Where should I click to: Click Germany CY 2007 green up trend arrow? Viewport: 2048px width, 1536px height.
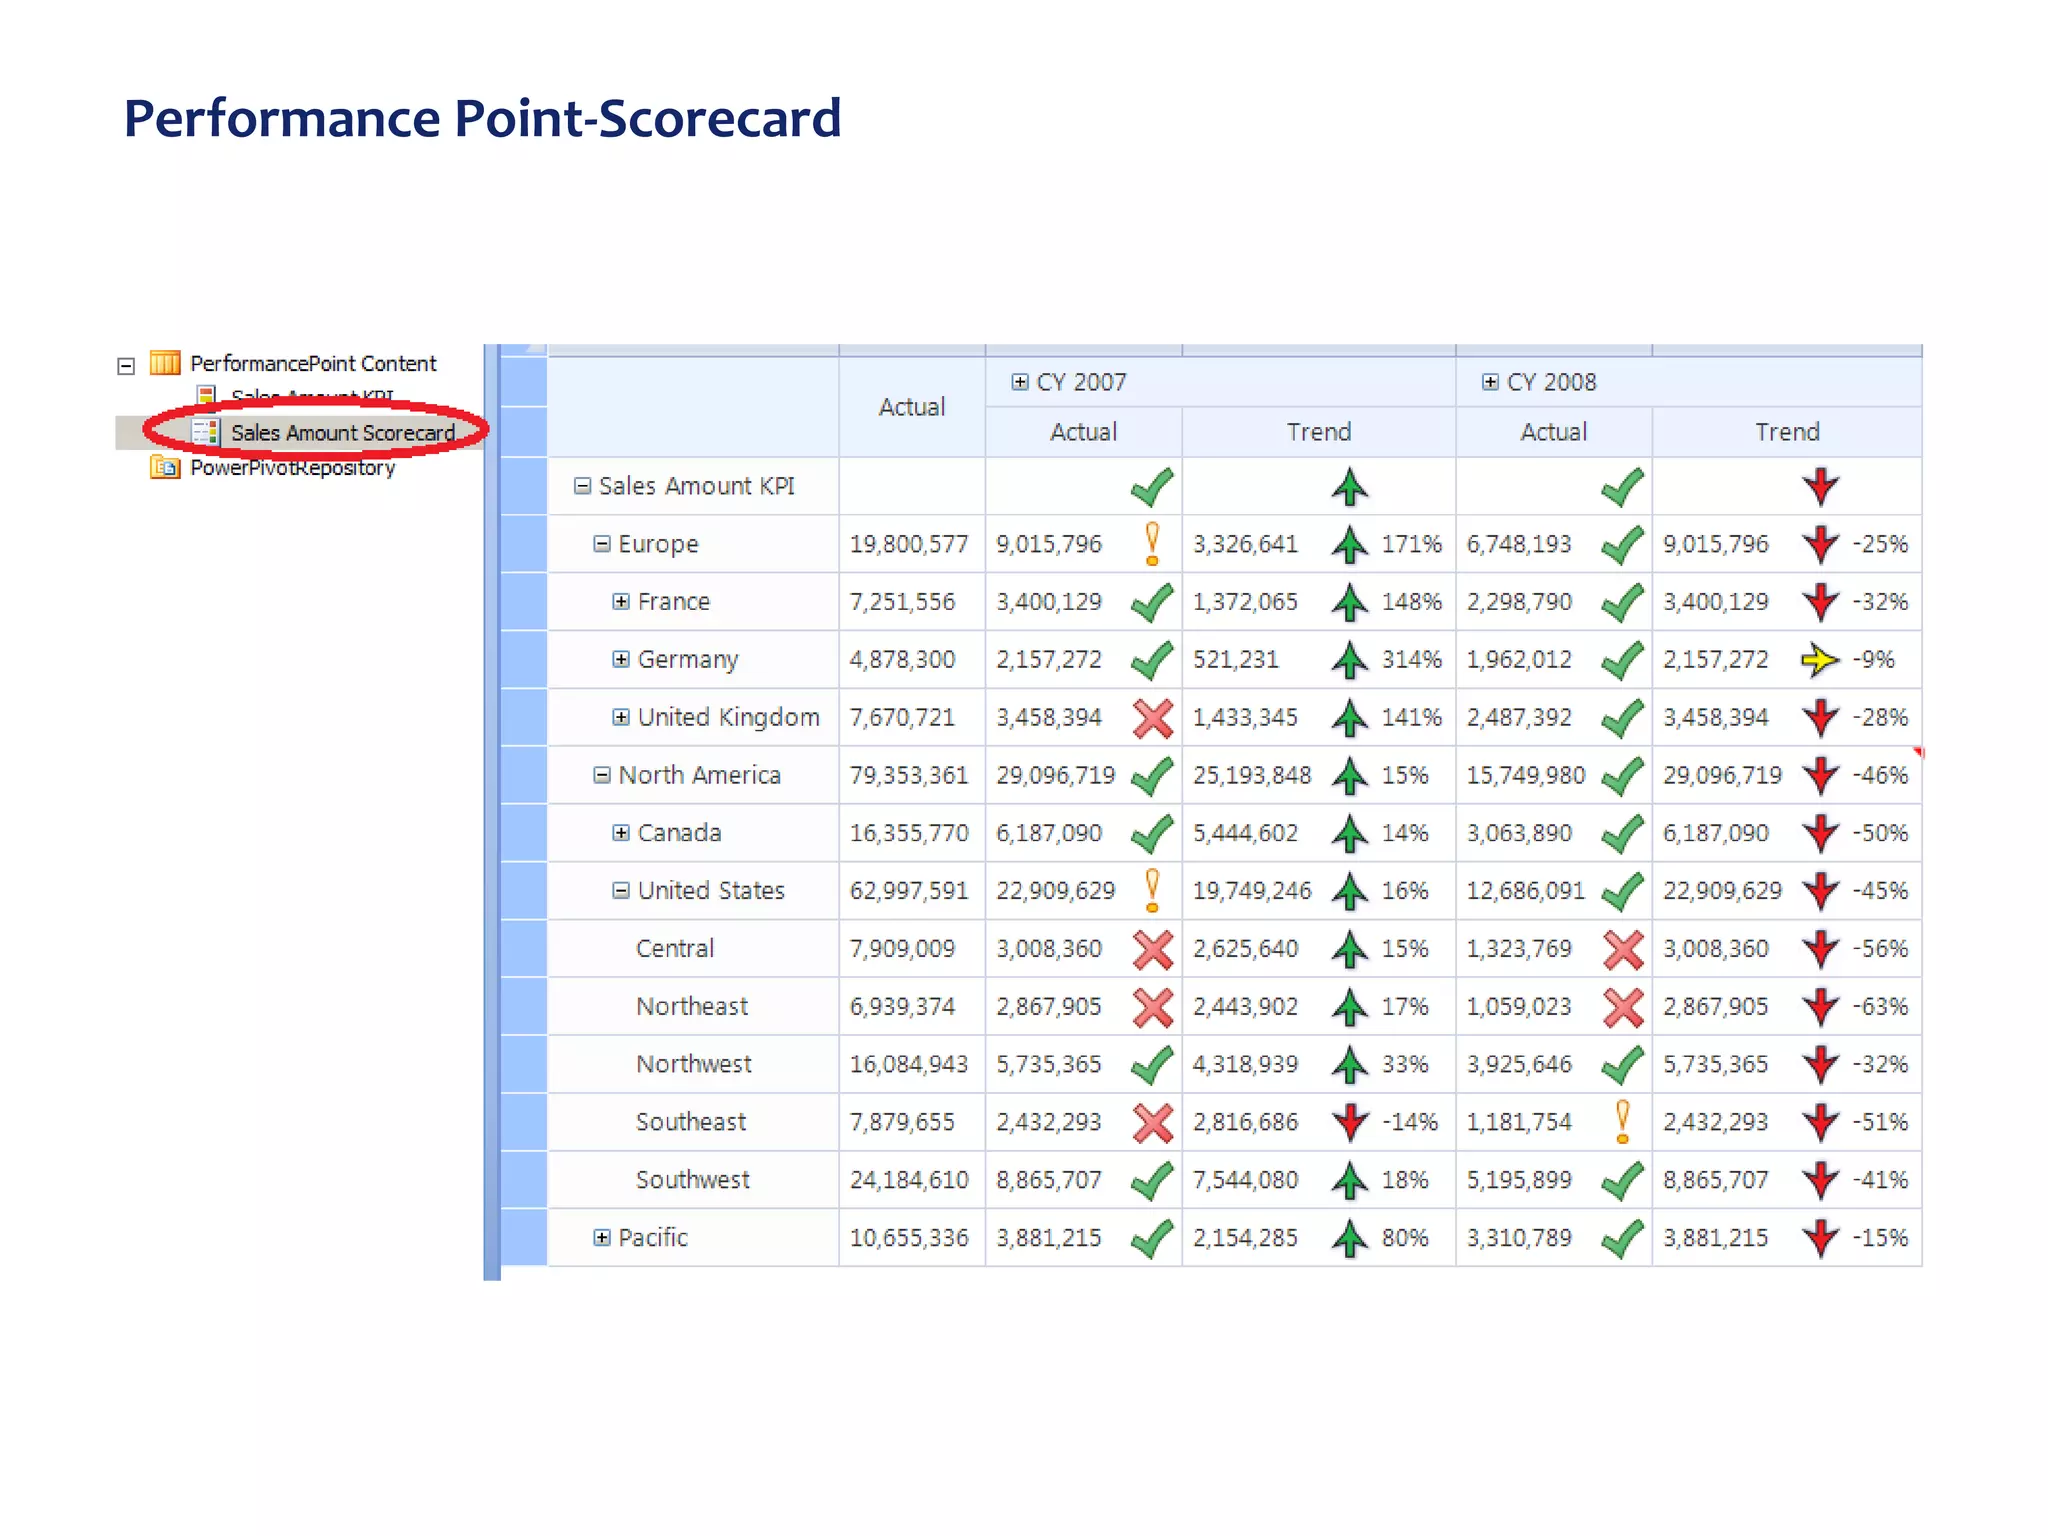click(x=1350, y=659)
